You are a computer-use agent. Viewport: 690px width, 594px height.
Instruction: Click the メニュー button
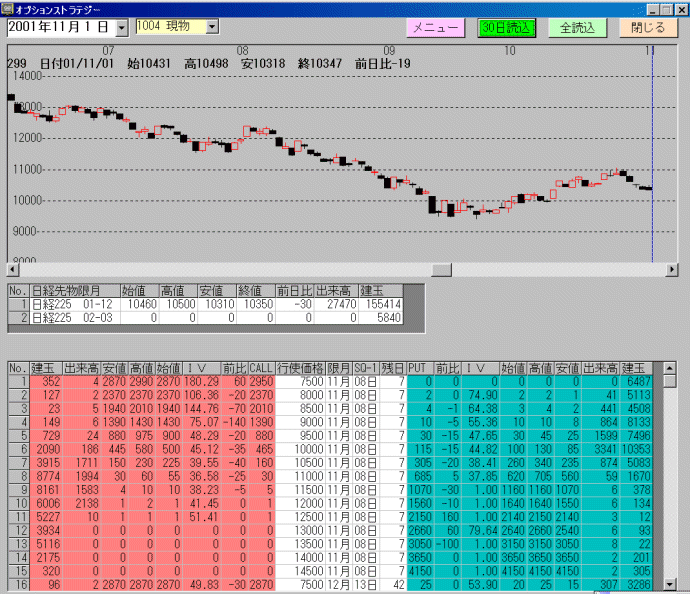coord(435,28)
